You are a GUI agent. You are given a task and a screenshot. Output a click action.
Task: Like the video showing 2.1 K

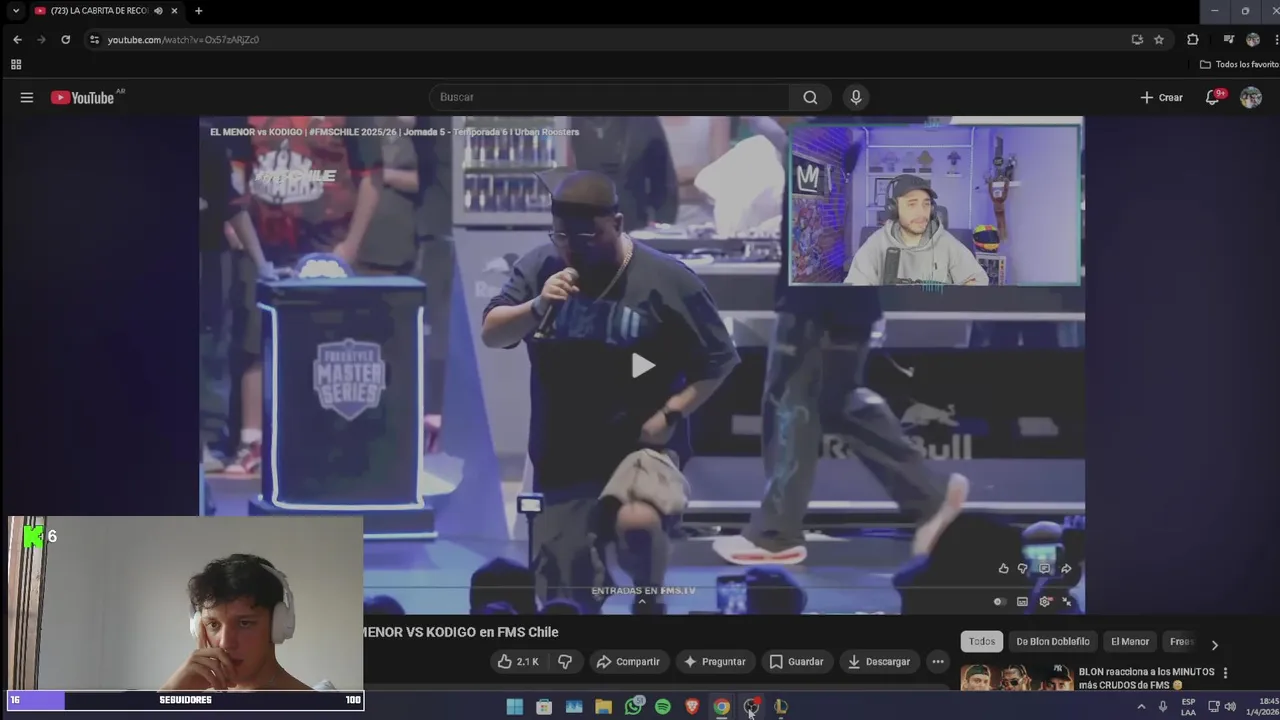click(x=518, y=661)
